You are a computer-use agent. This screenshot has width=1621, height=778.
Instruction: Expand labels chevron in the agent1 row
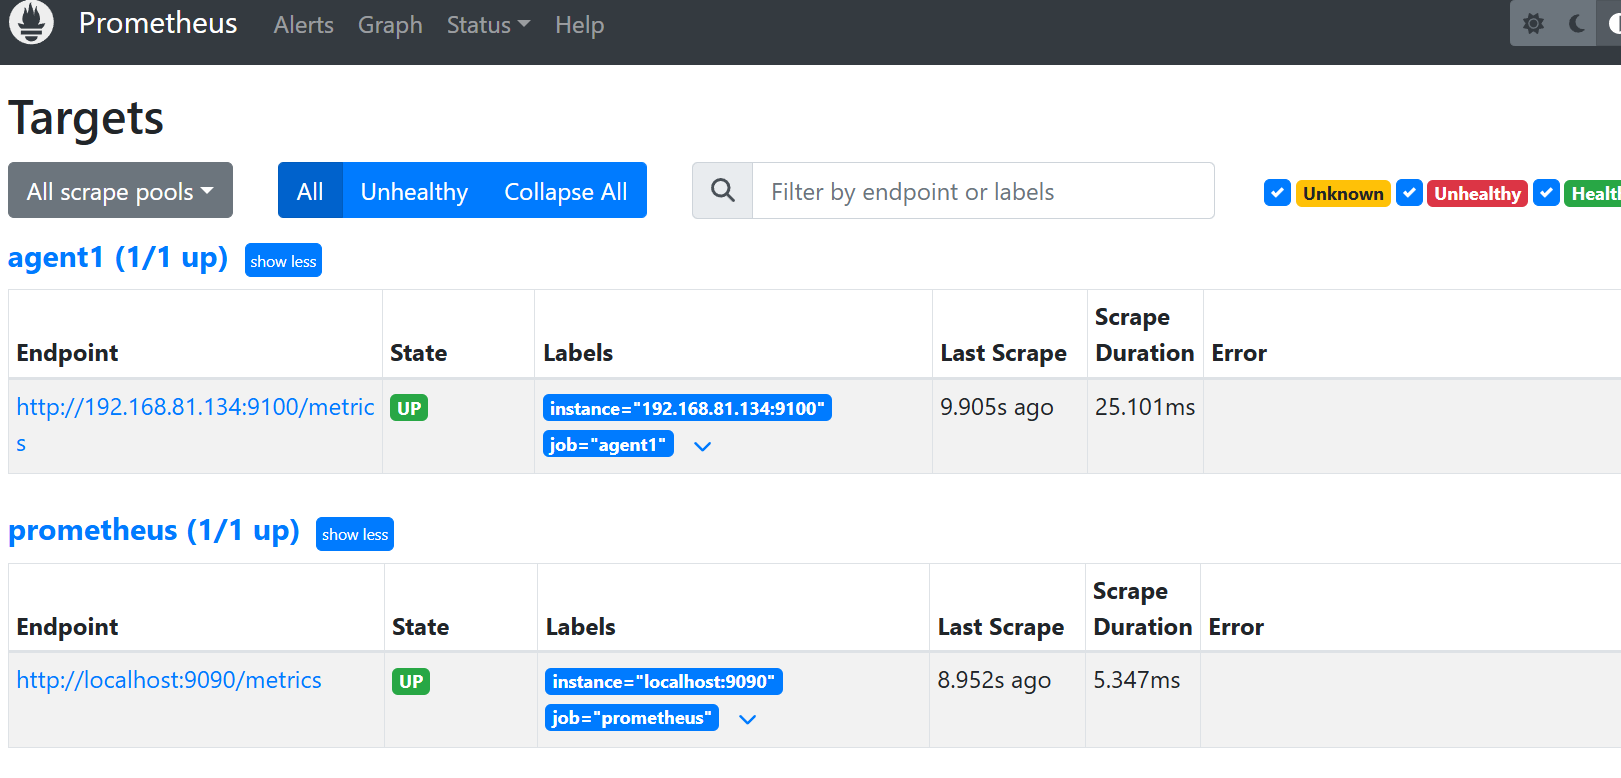click(x=703, y=446)
